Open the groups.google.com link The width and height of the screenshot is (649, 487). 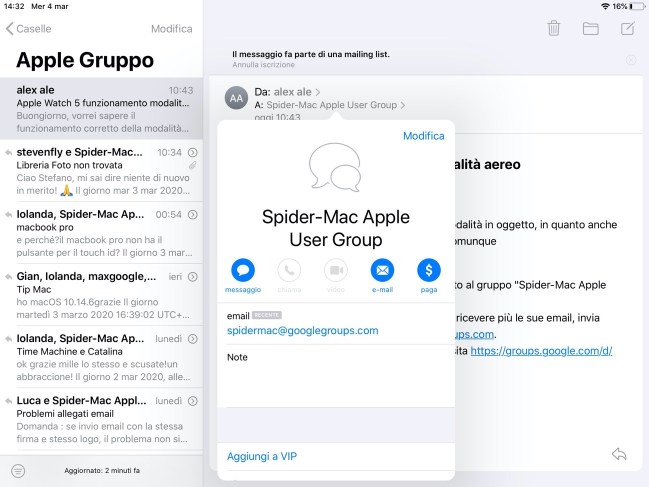(x=541, y=350)
